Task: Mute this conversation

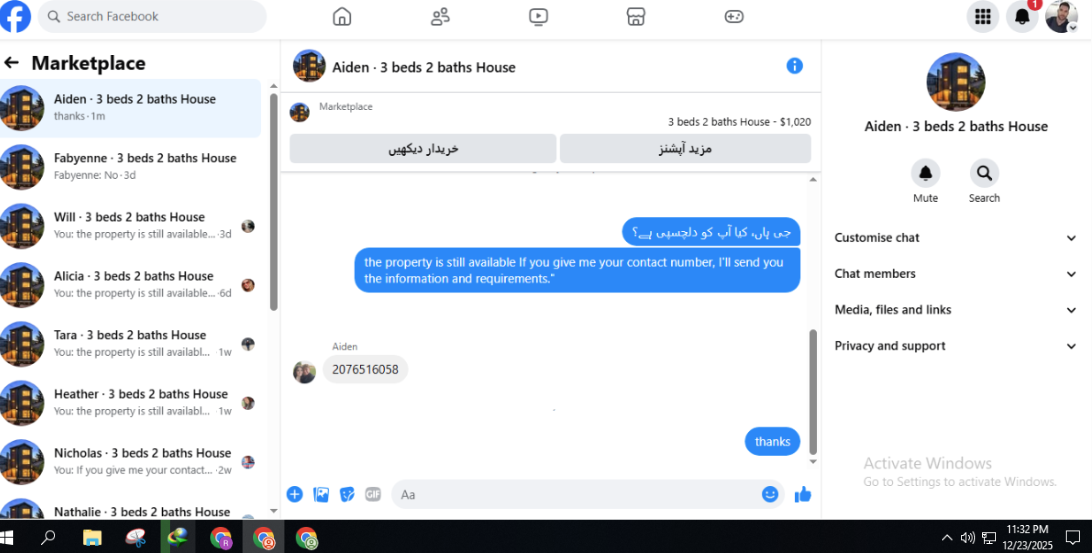Action: point(926,181)
